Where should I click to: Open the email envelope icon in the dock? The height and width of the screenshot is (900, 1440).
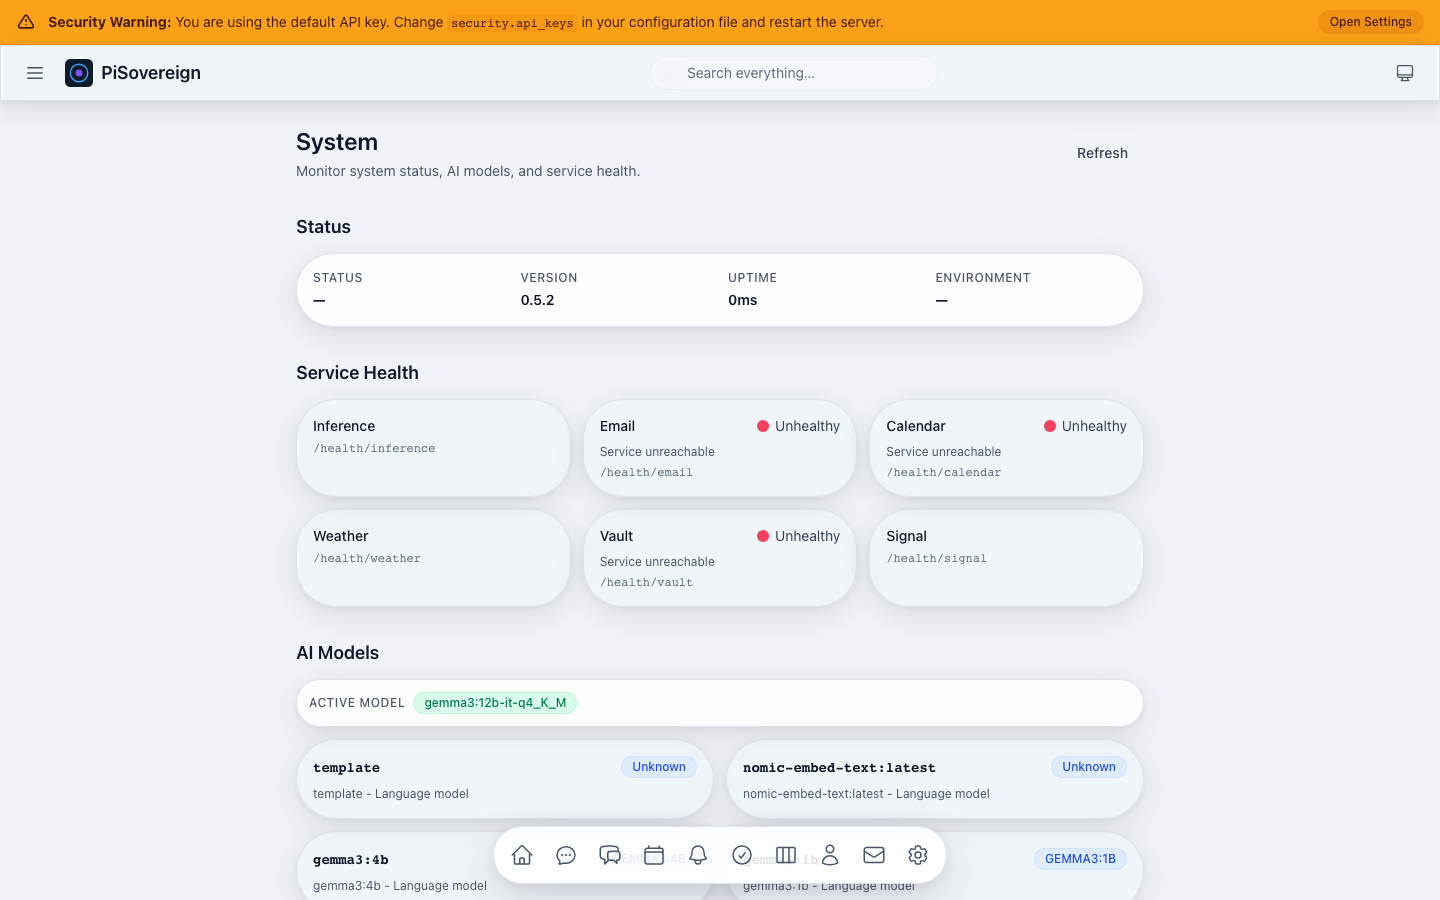point(874,855)
